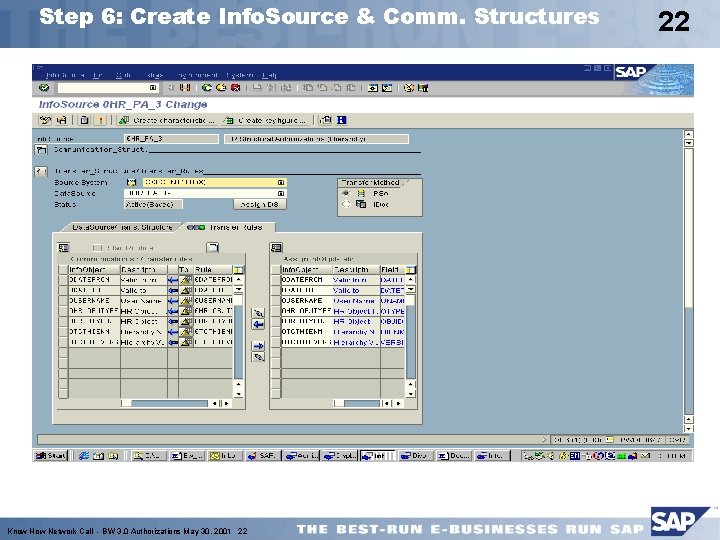Open the DataSource field value help
The image size is (720, 540).
coord(281,193)
